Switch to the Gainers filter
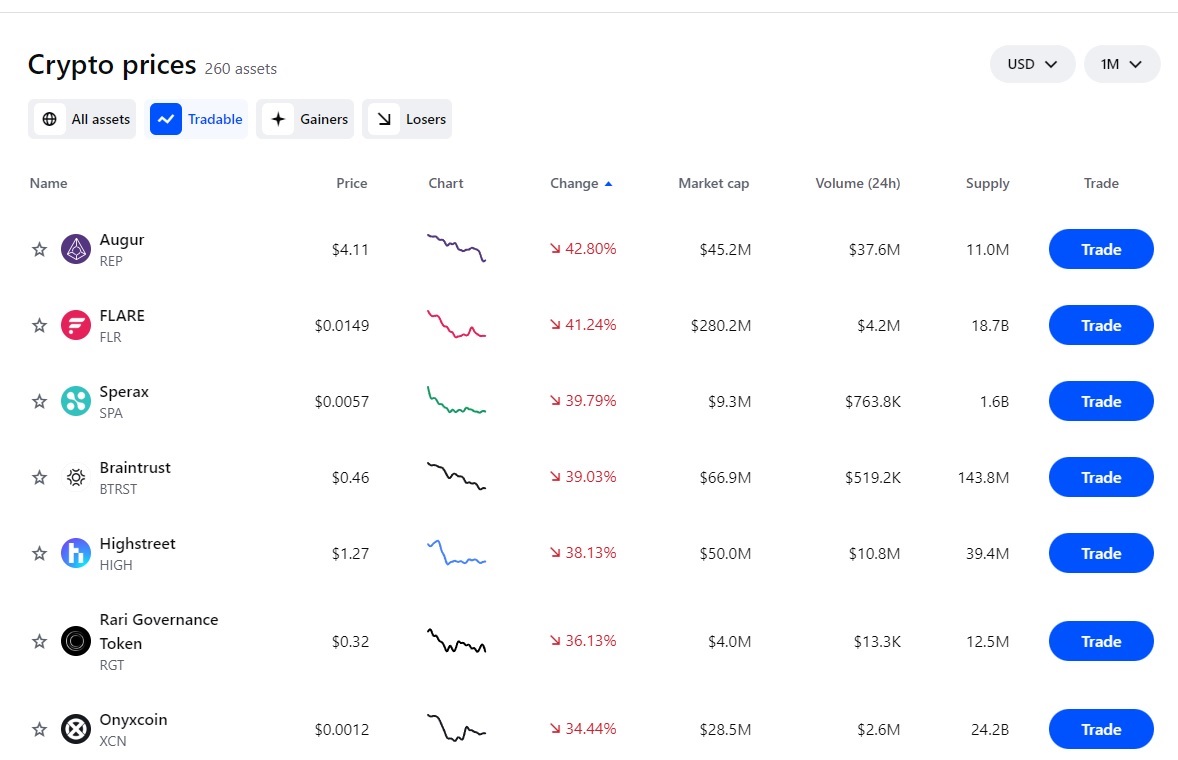The height and width of the screenshot is (760, 1178). pyautogui.click(x=305, y=119)
